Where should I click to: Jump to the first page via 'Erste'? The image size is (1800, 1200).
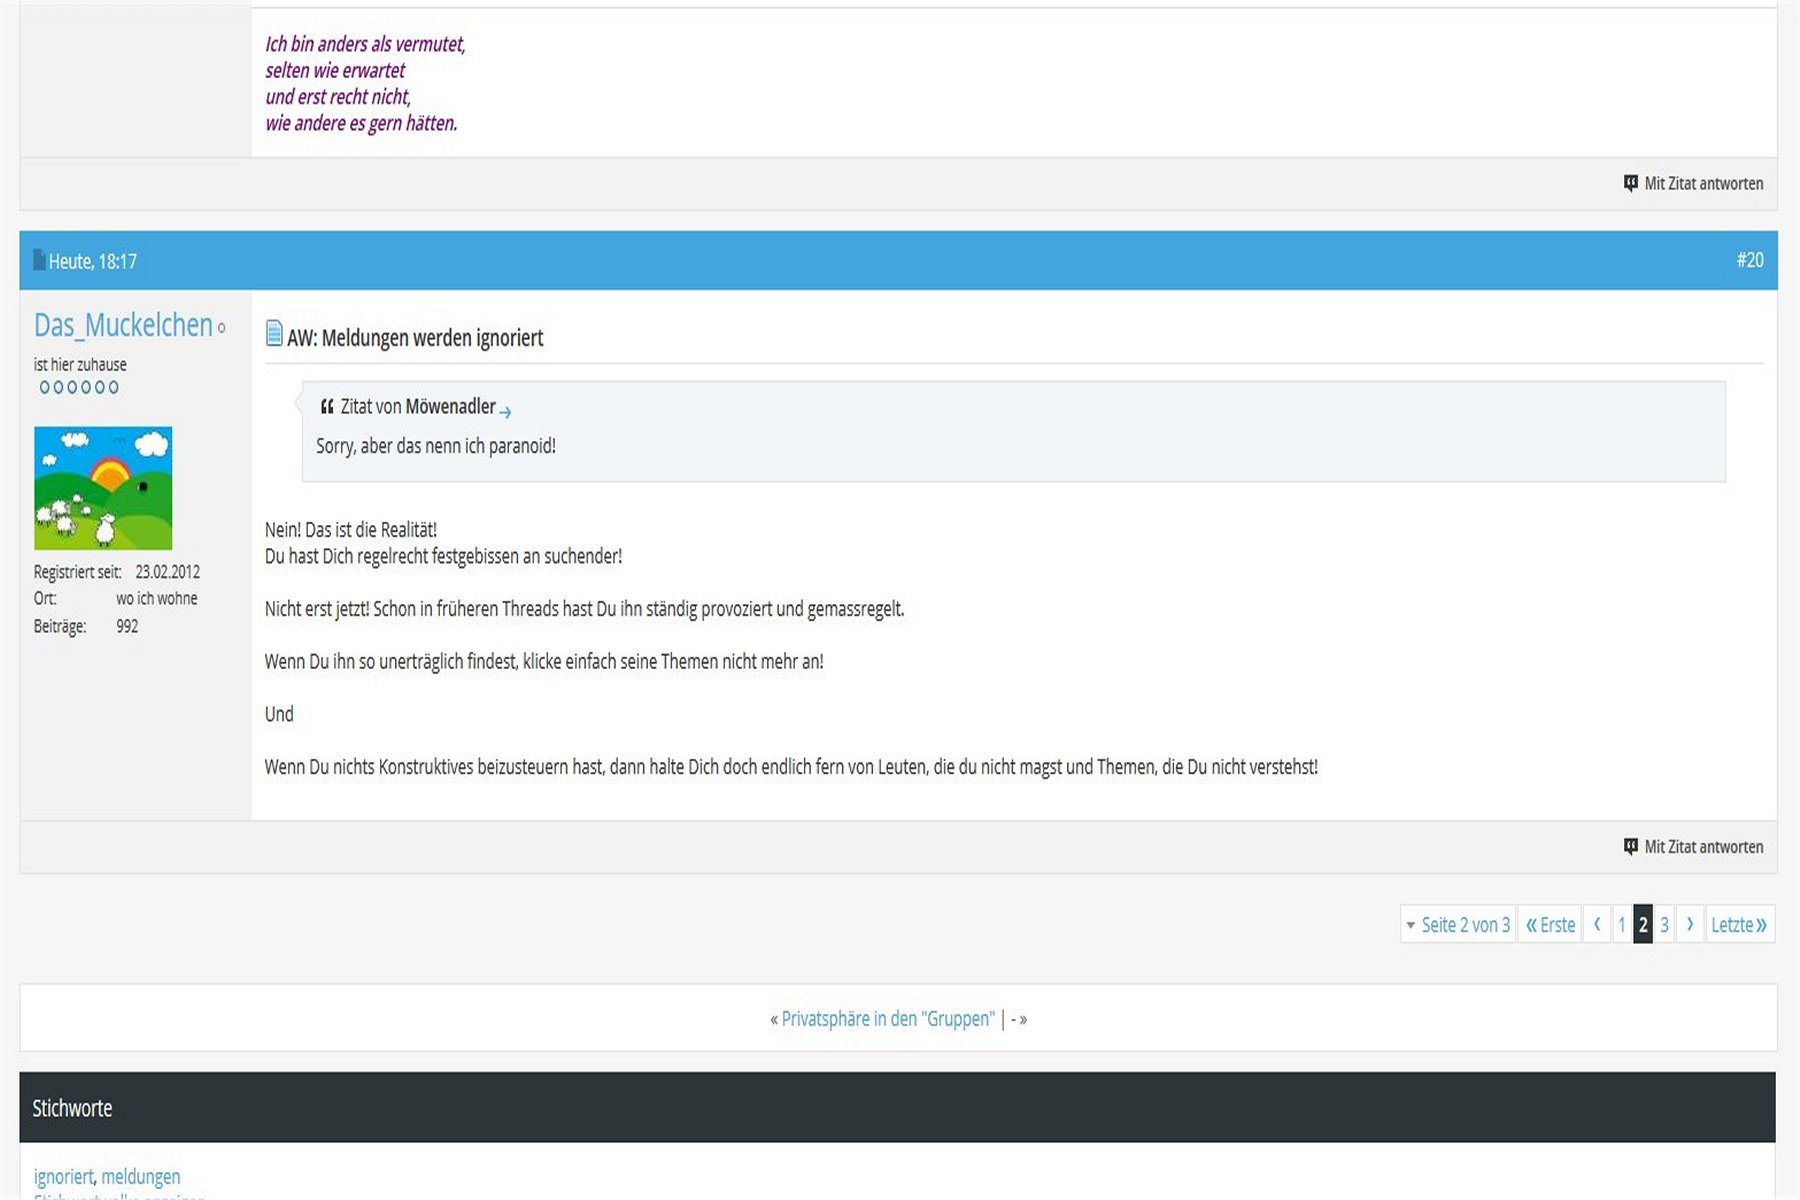tap(1550, 924)
